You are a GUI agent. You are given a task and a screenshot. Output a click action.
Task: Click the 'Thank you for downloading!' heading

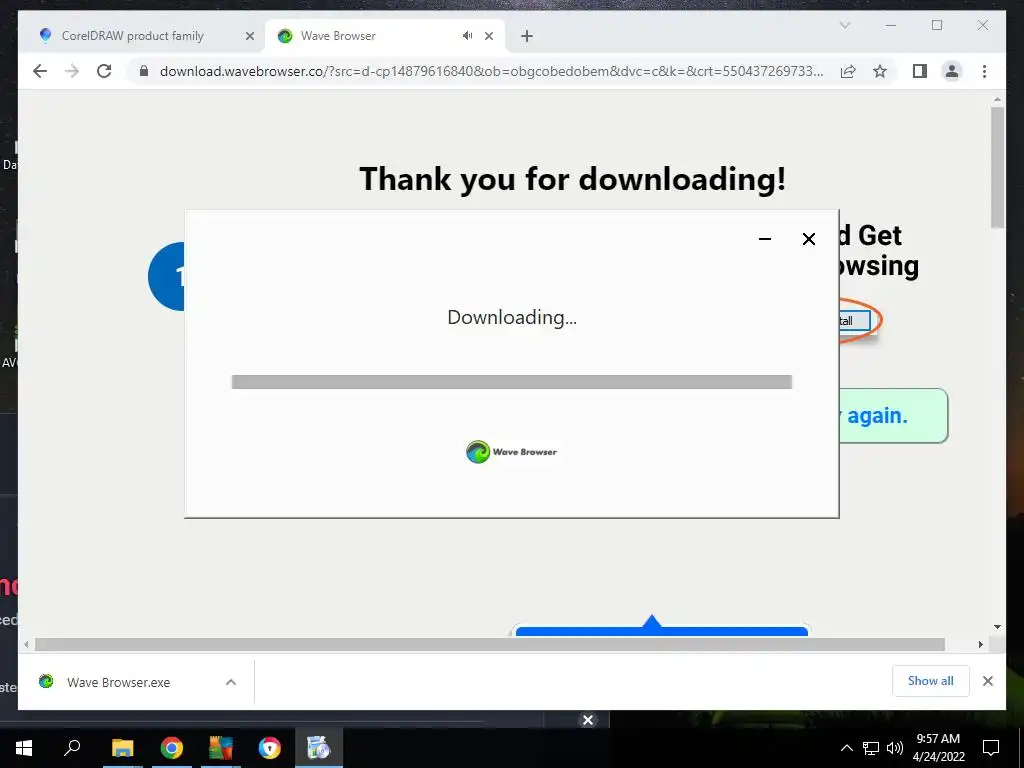pyautogui.click(x=573, y=179)
